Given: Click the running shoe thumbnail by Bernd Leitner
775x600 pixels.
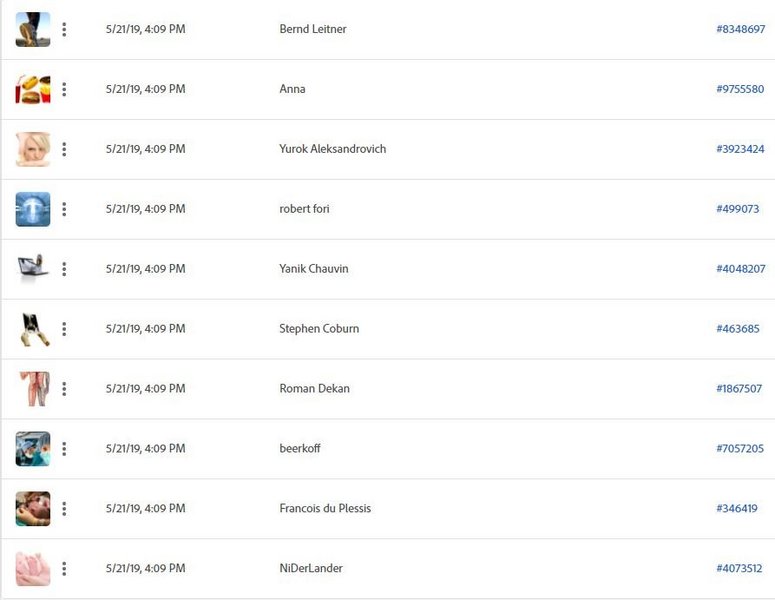Looking at the screenshot, I should (33, 30).
